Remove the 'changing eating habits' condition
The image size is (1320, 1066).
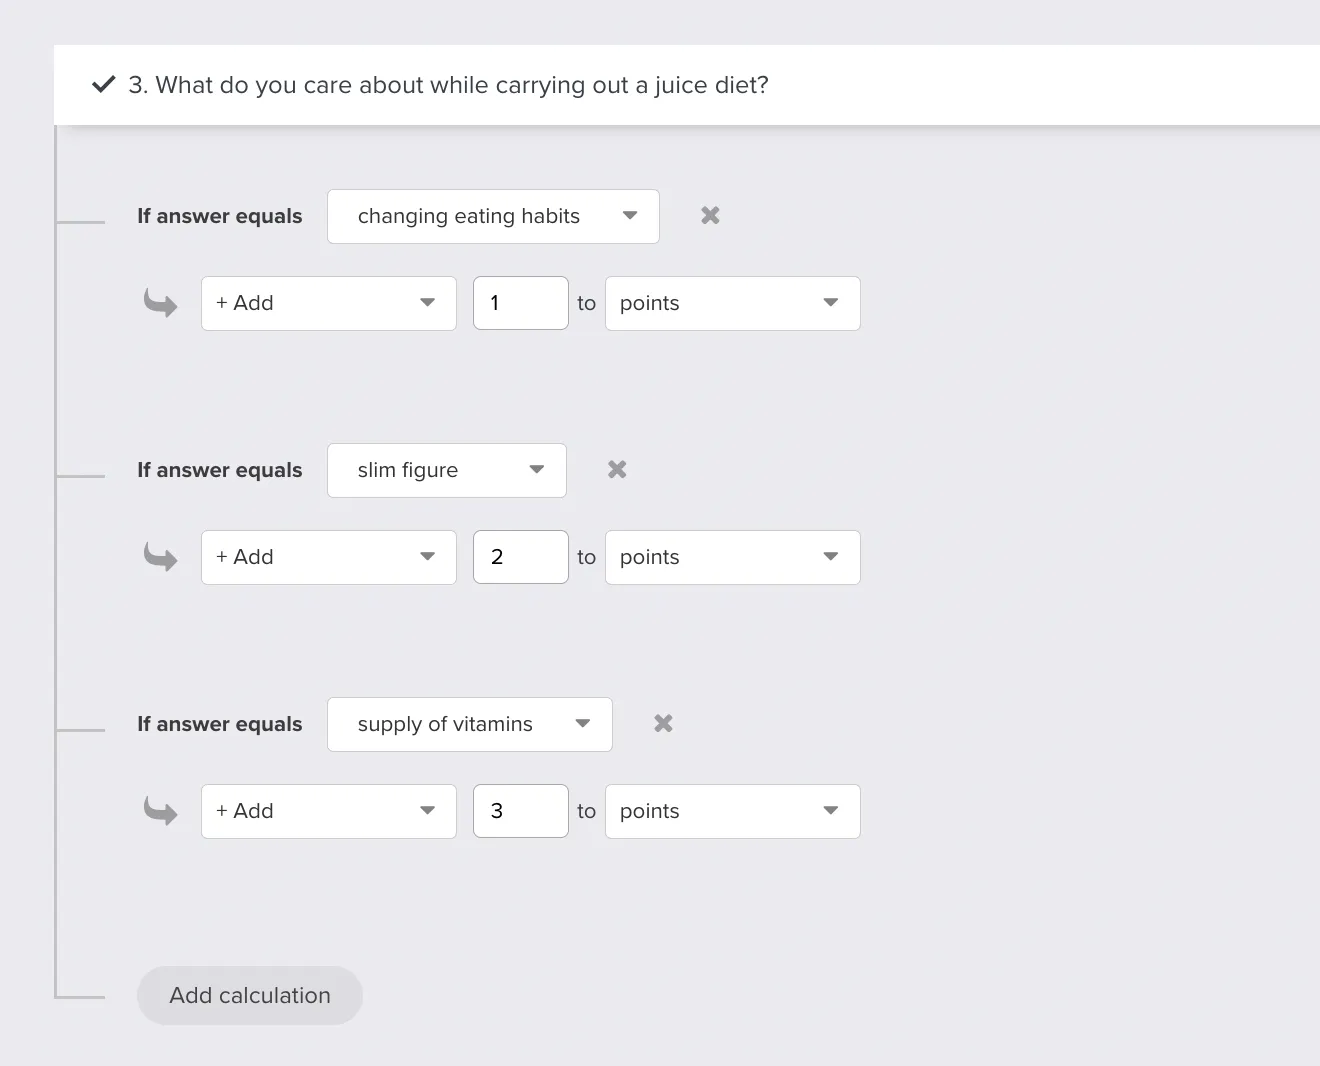coord(710,216)
